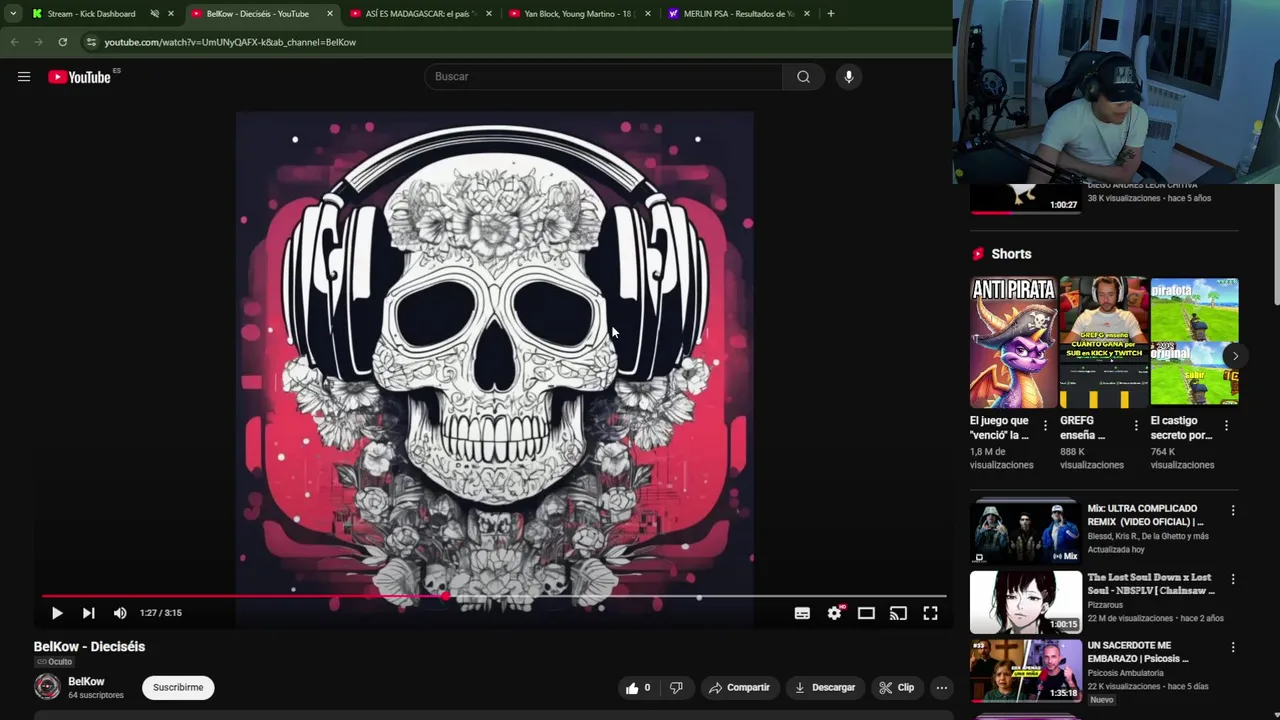The height and width of the screenshot is (720, 1280).
Task: Switch to theater mode
Action: (x=866, y=613)
